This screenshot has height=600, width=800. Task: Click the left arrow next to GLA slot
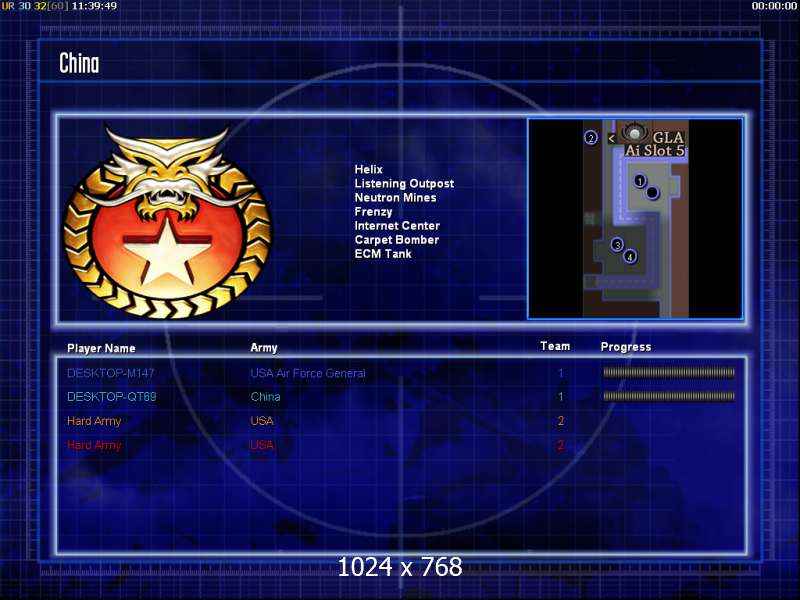pos(611,138)
